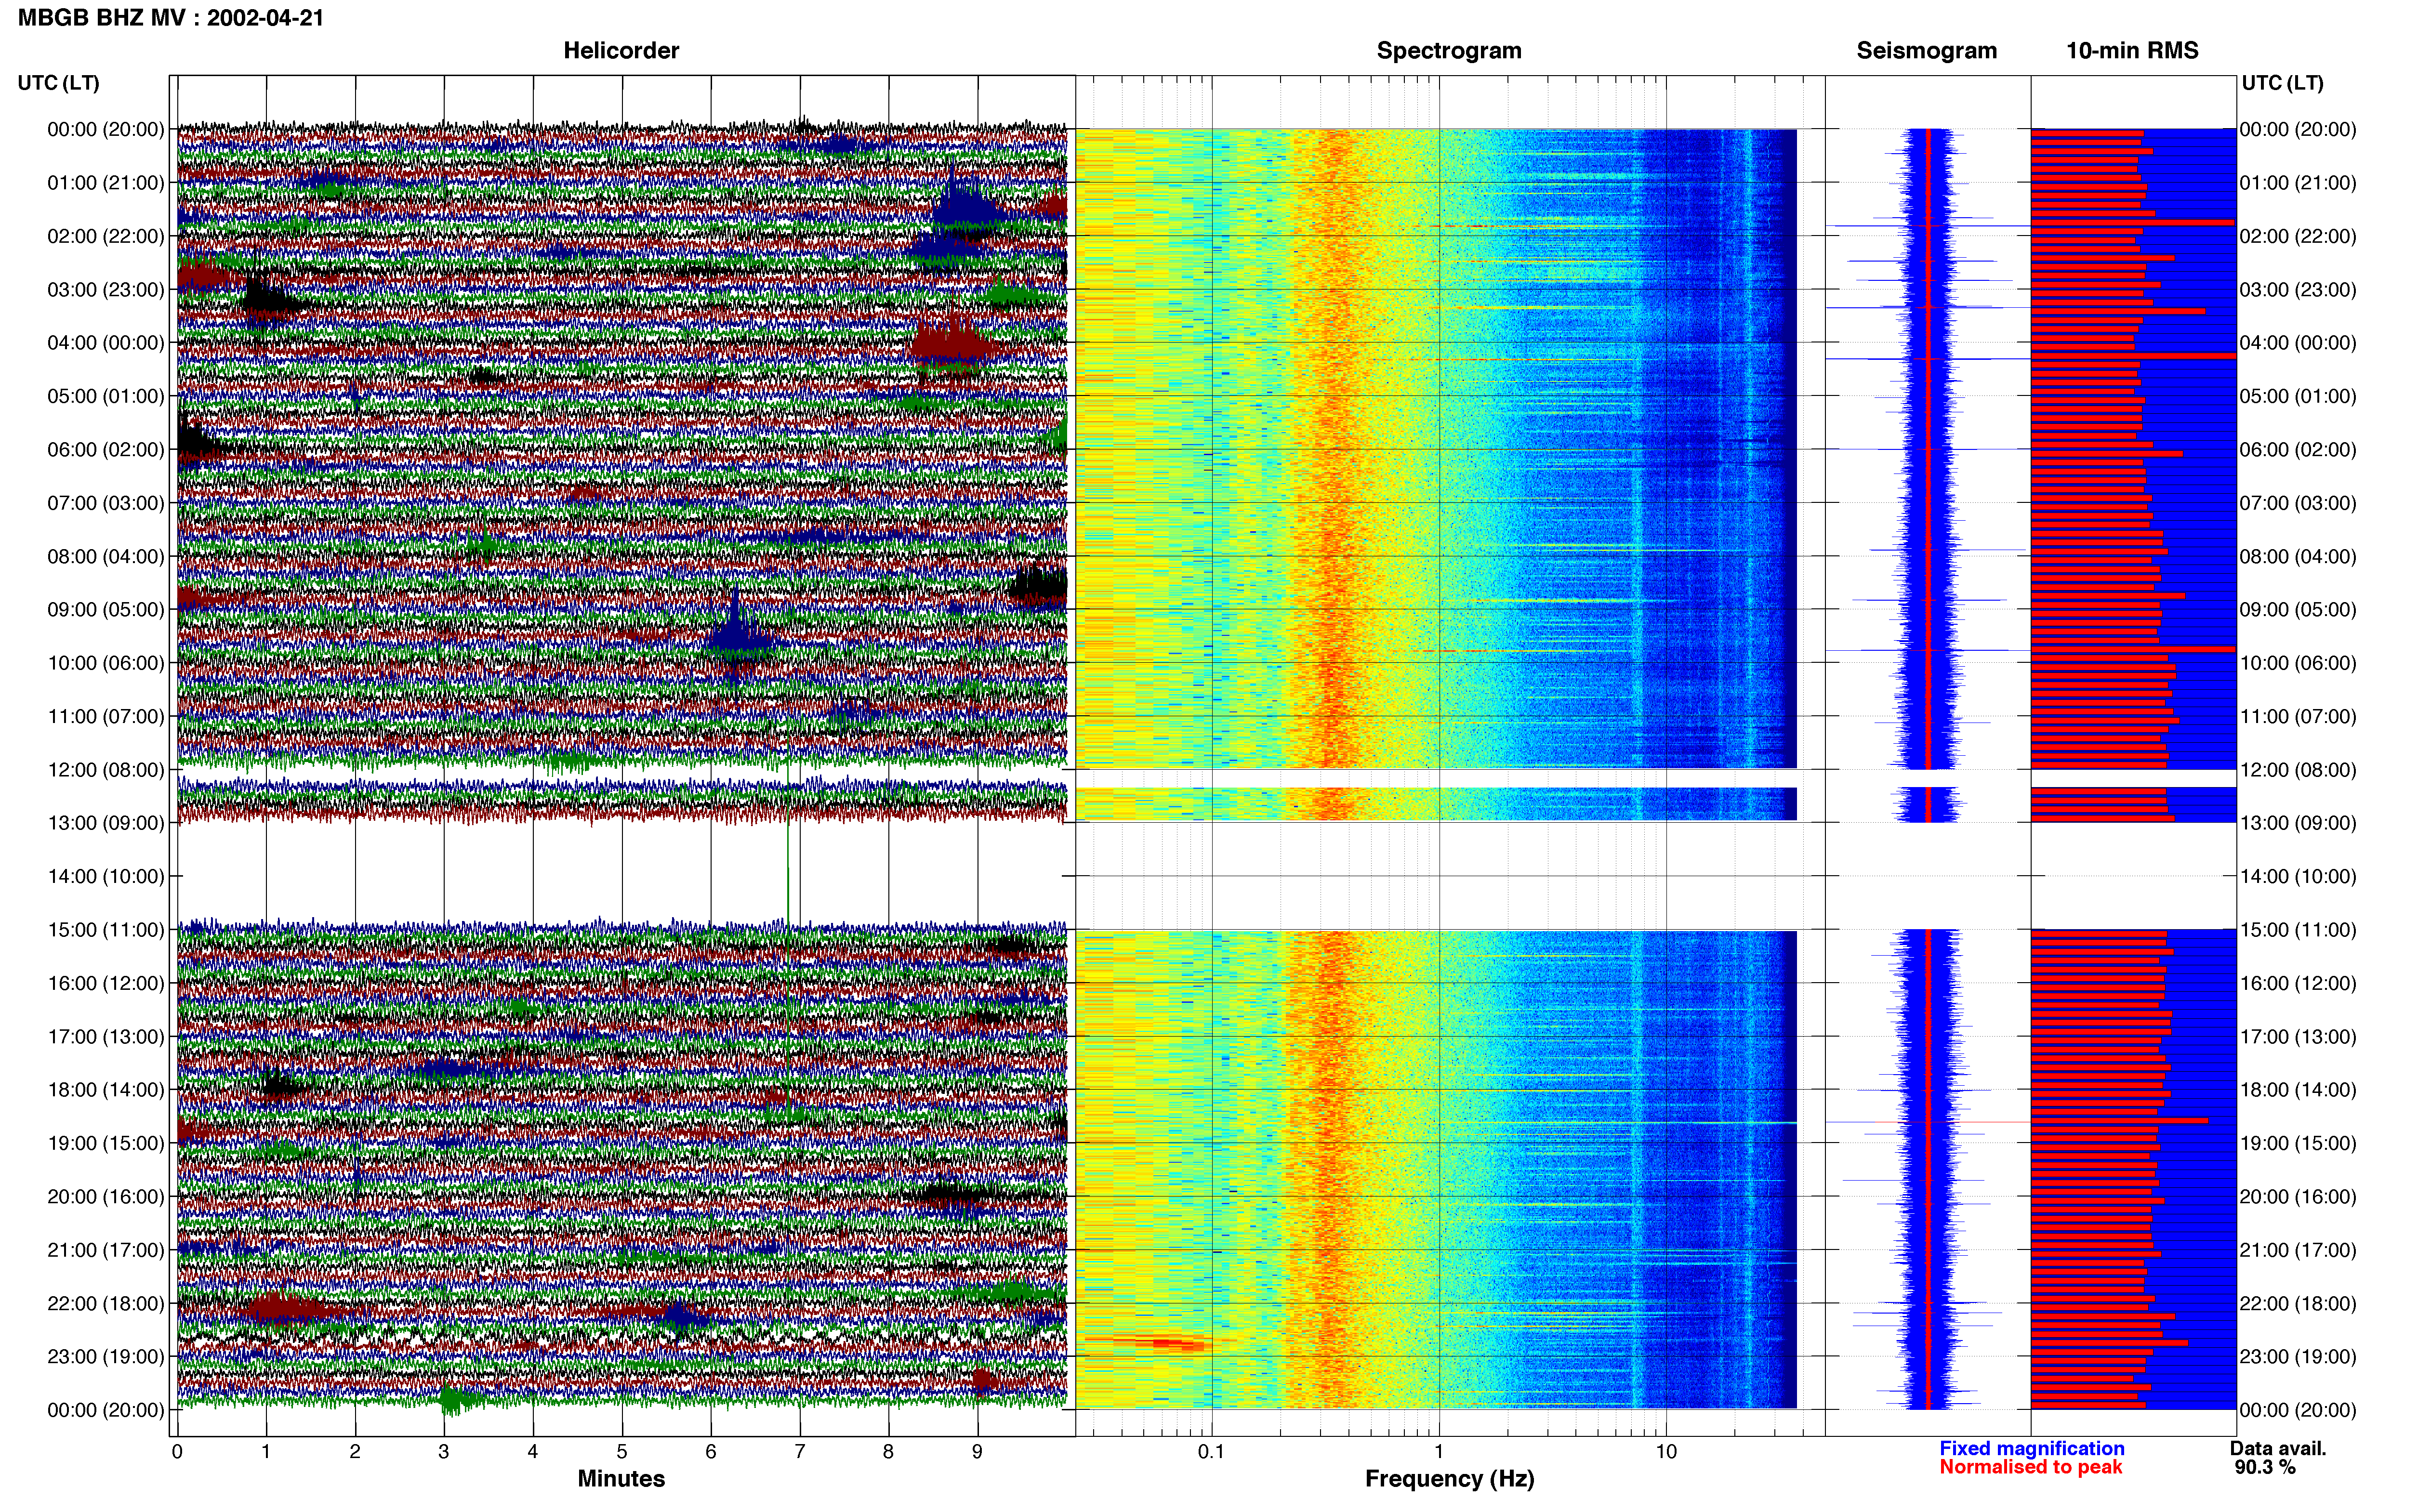Image resolution: width=2418 pixels, height=1512 pixels.
Task: Click the '90.3 %' availability value
Action: [2265, 1467]
